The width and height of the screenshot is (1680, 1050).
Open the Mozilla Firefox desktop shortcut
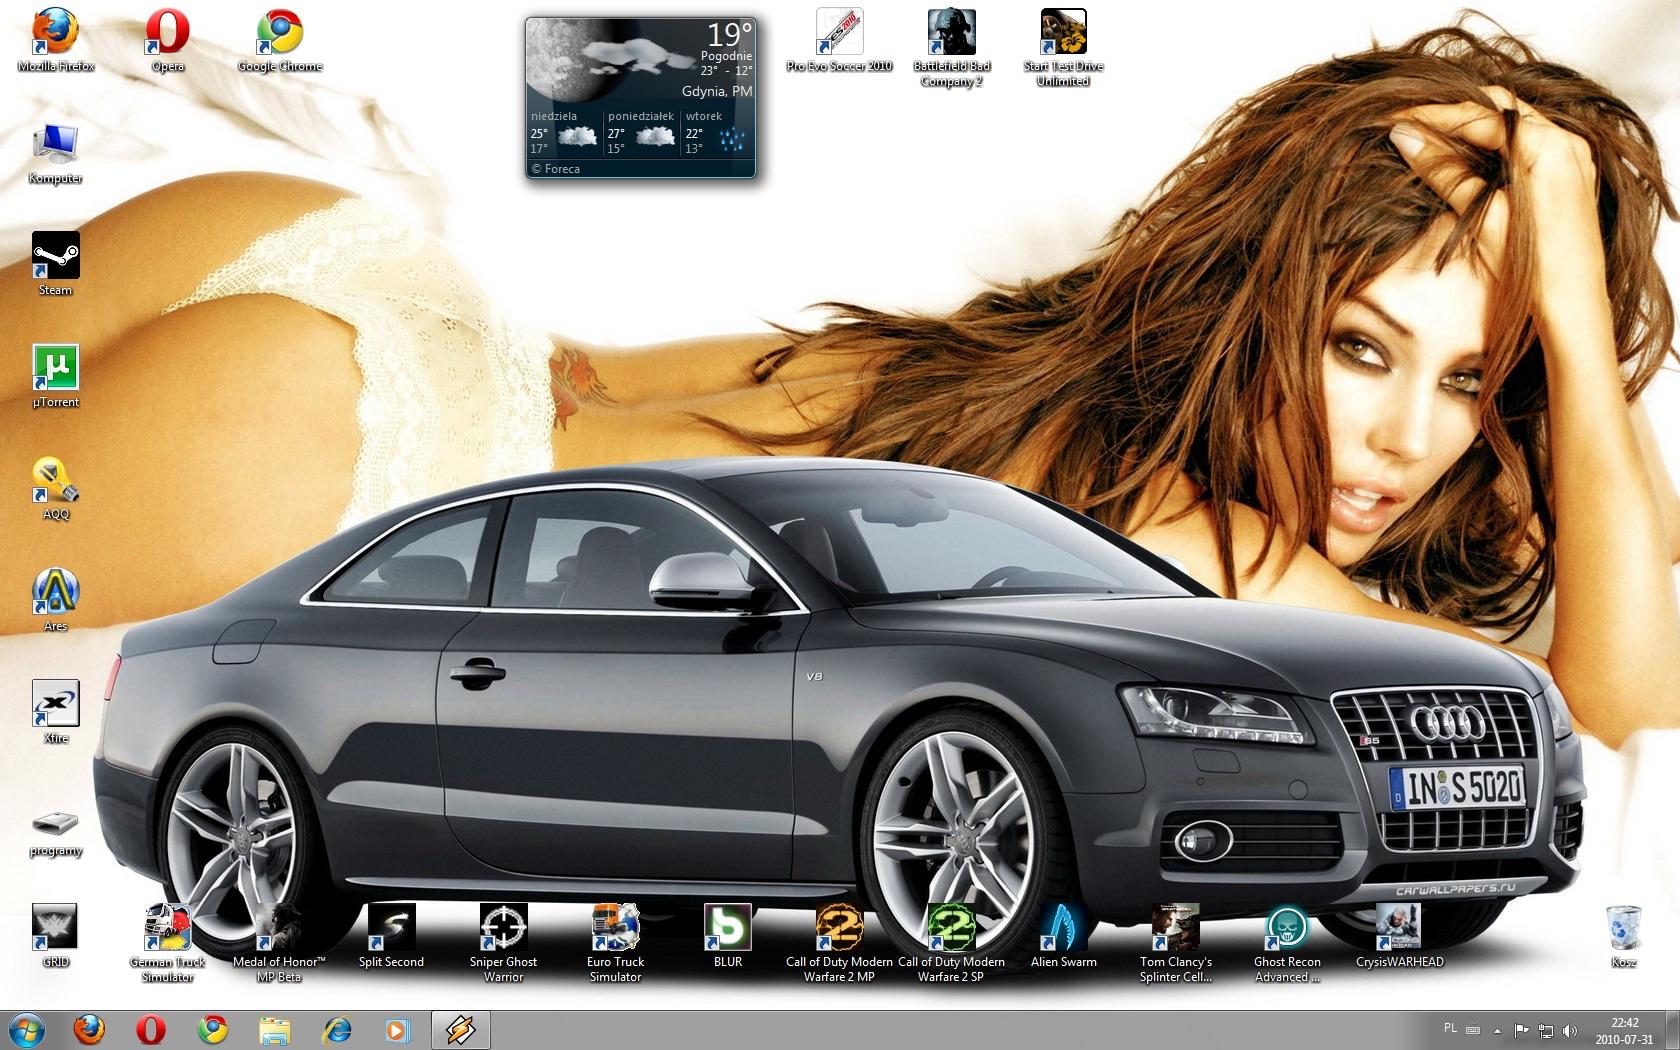tap(56, 41)
